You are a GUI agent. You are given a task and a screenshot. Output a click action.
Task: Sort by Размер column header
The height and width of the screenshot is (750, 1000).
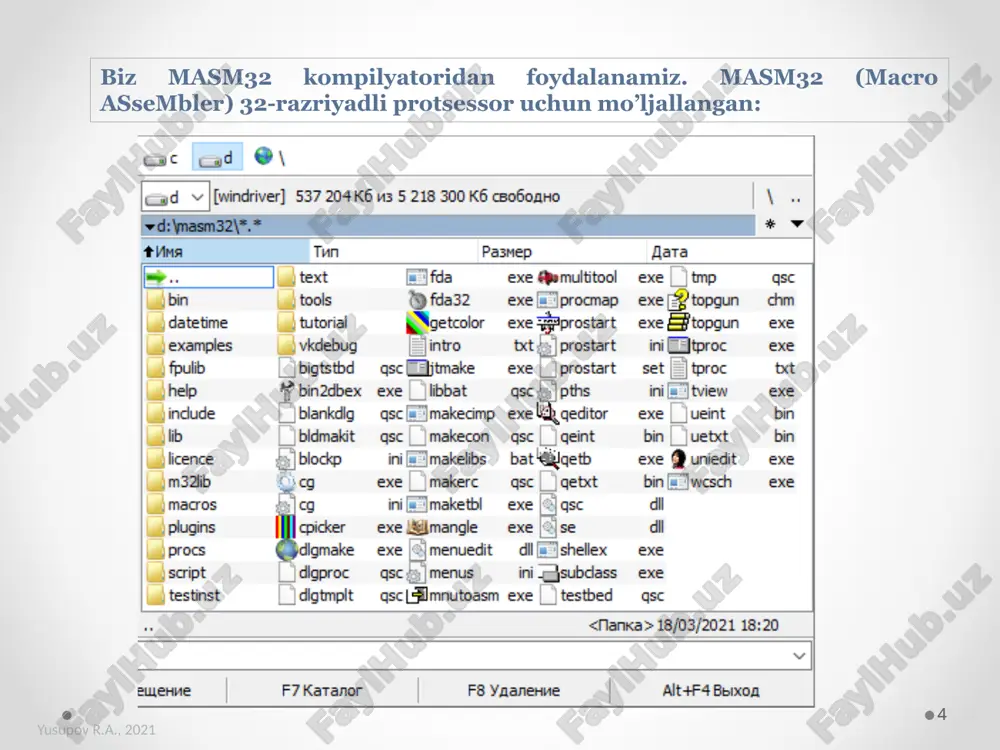click(x=562, y=251)
